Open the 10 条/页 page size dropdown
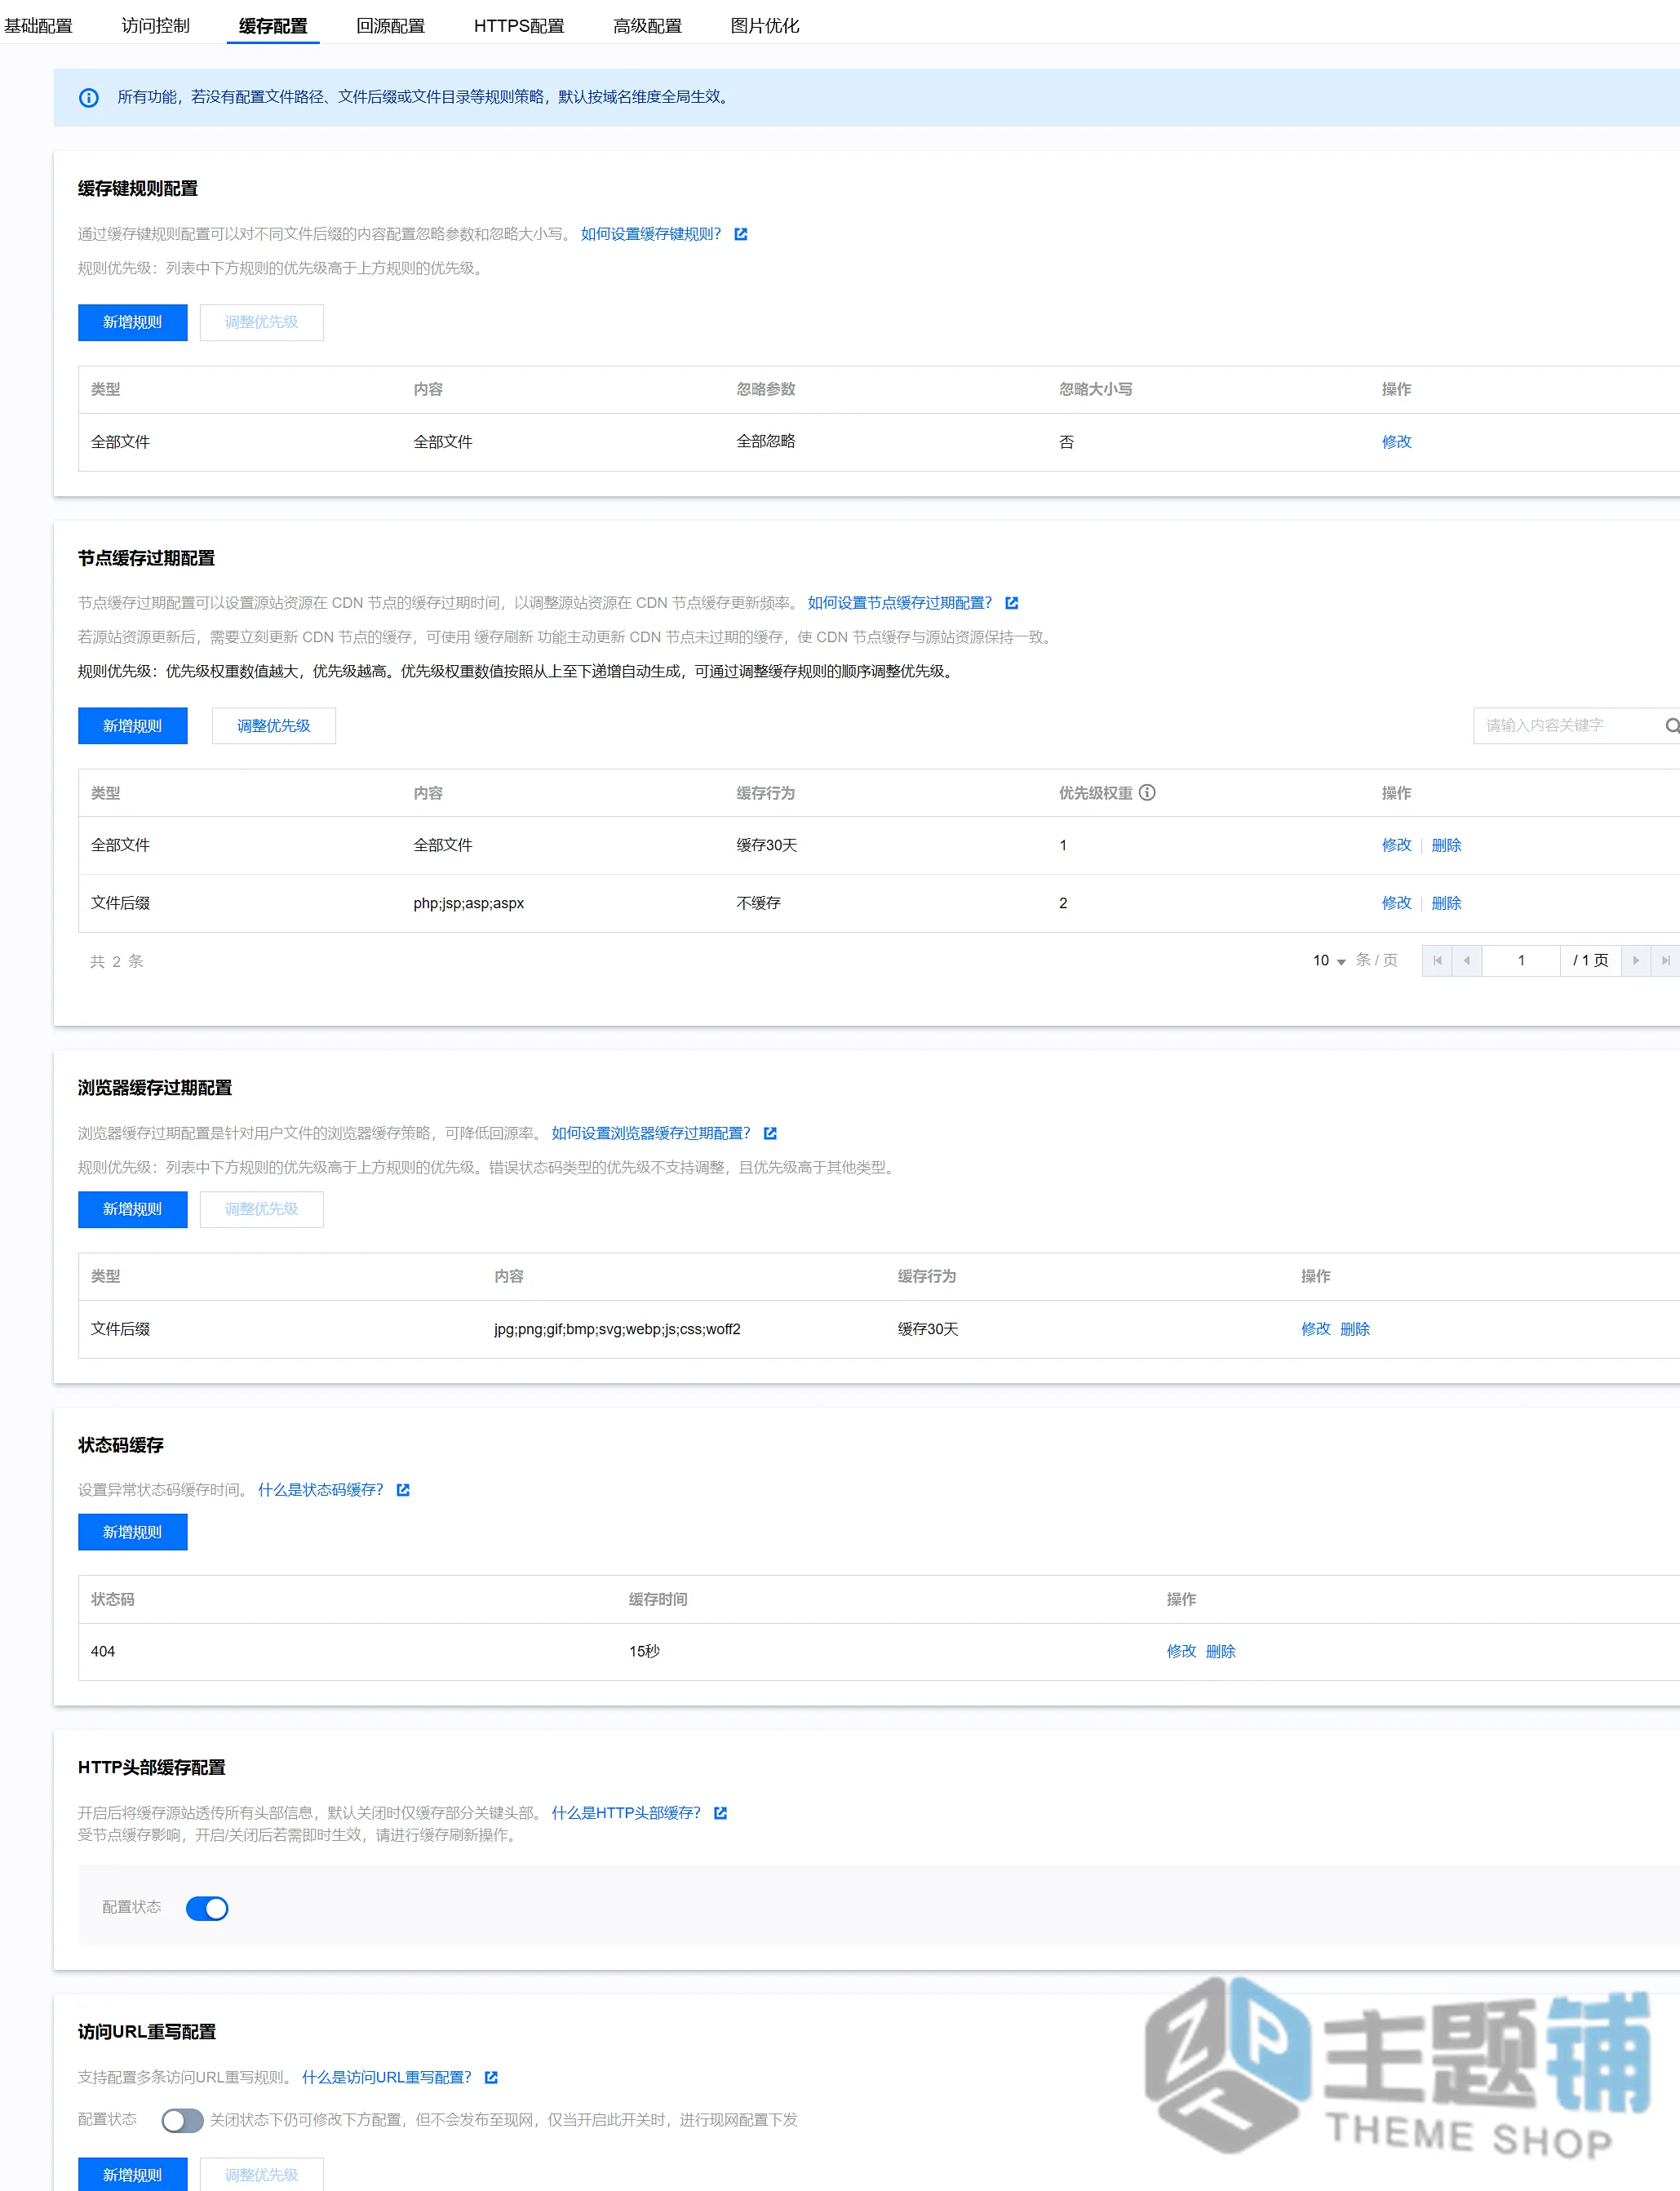This screenshot has height=2191, width=1680. pyautogui.click(x=1329, y=961)
